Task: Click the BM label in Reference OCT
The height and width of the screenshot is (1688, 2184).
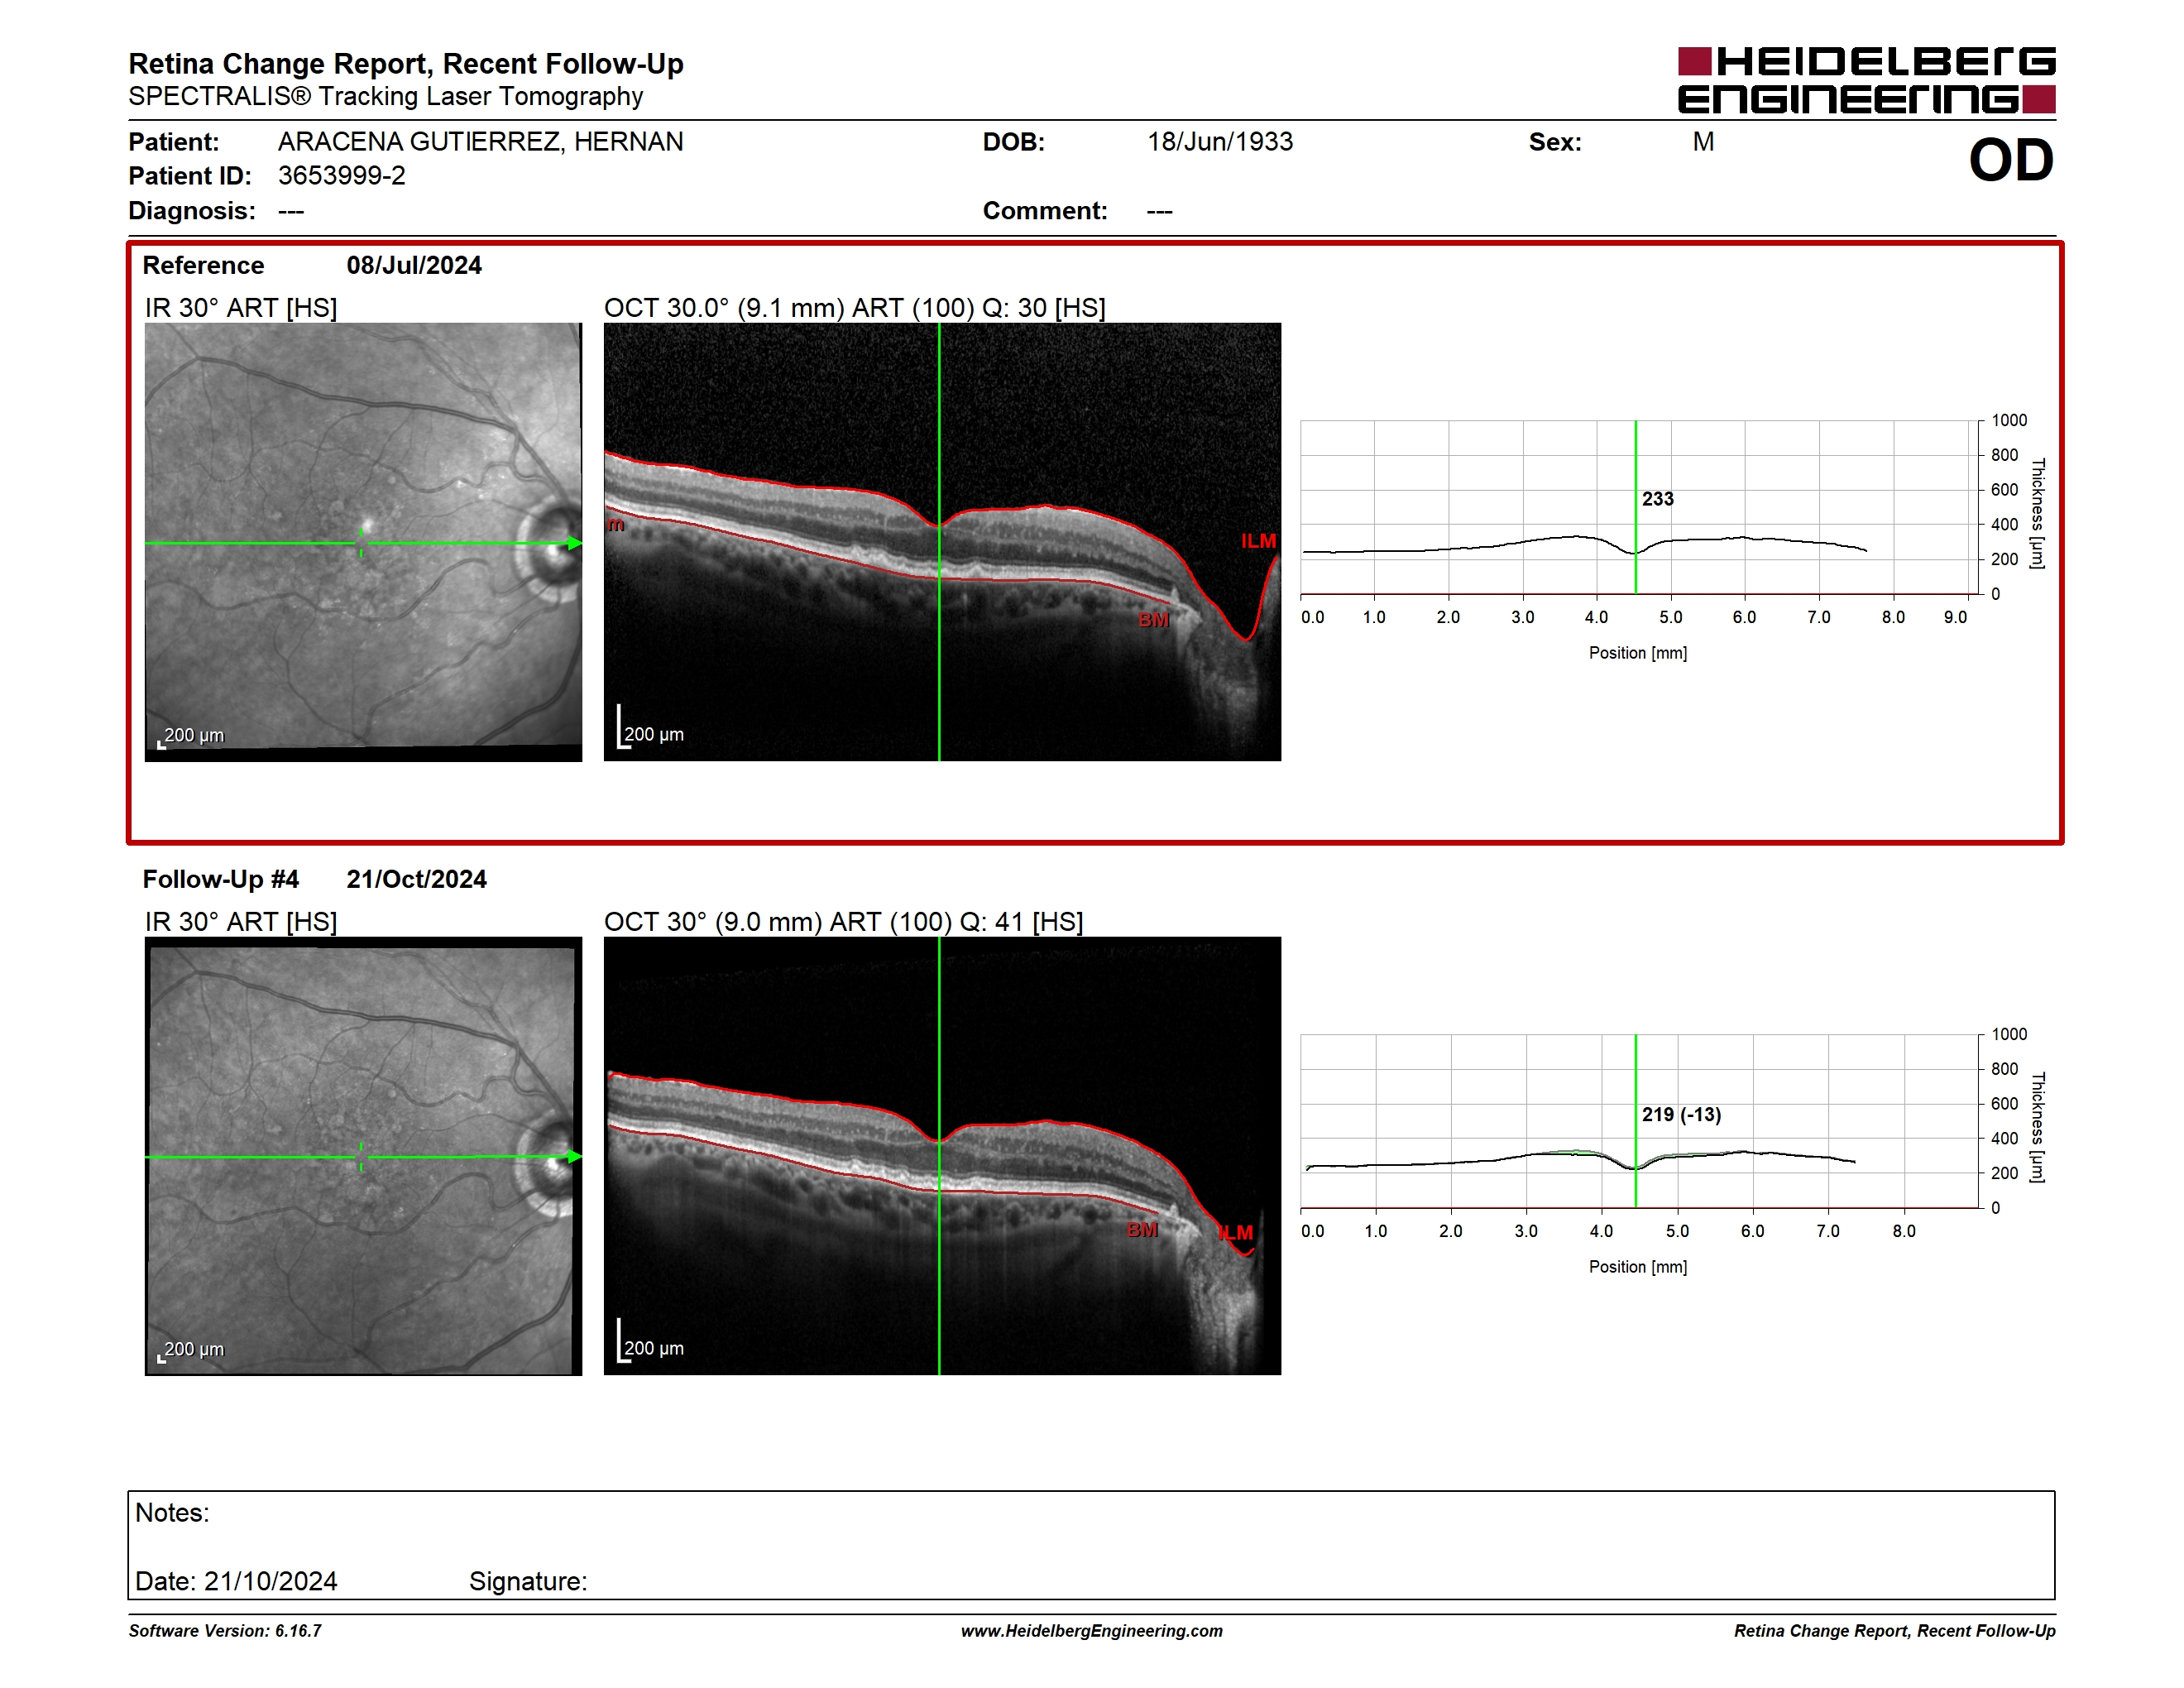Action: pos(1153,620)
